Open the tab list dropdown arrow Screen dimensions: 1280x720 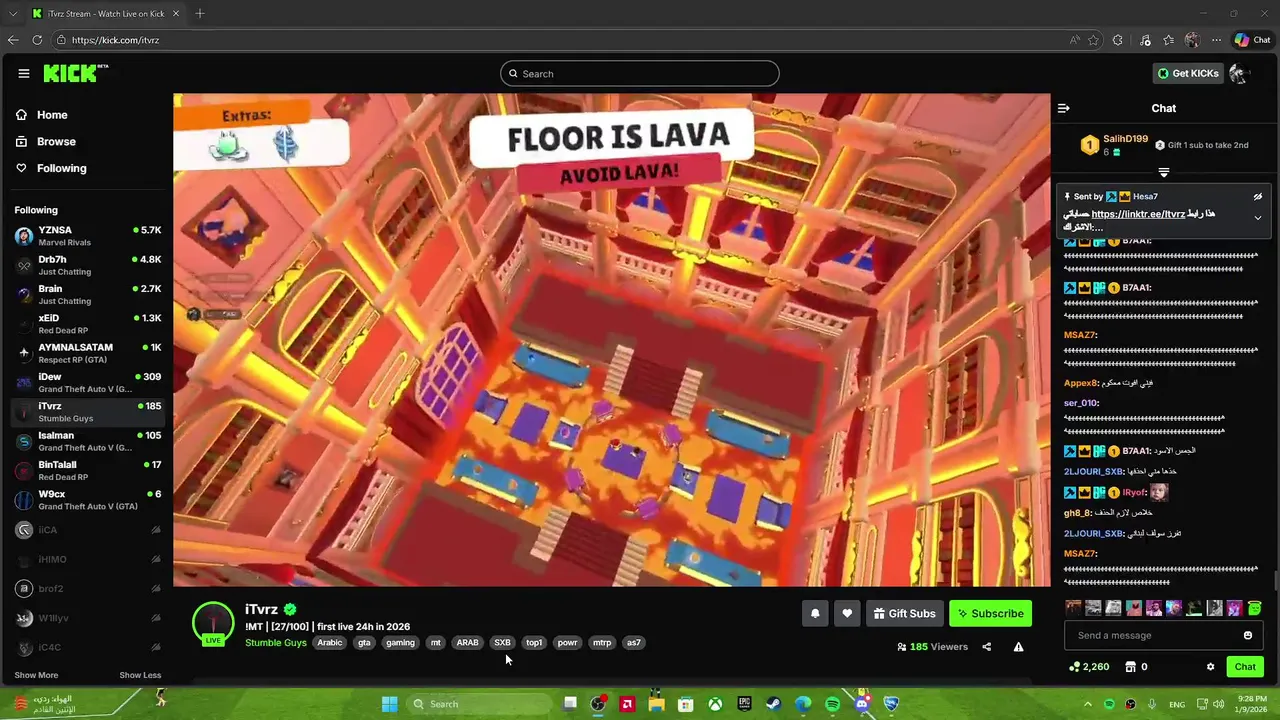pyautogui.click(x=13, y=14)
